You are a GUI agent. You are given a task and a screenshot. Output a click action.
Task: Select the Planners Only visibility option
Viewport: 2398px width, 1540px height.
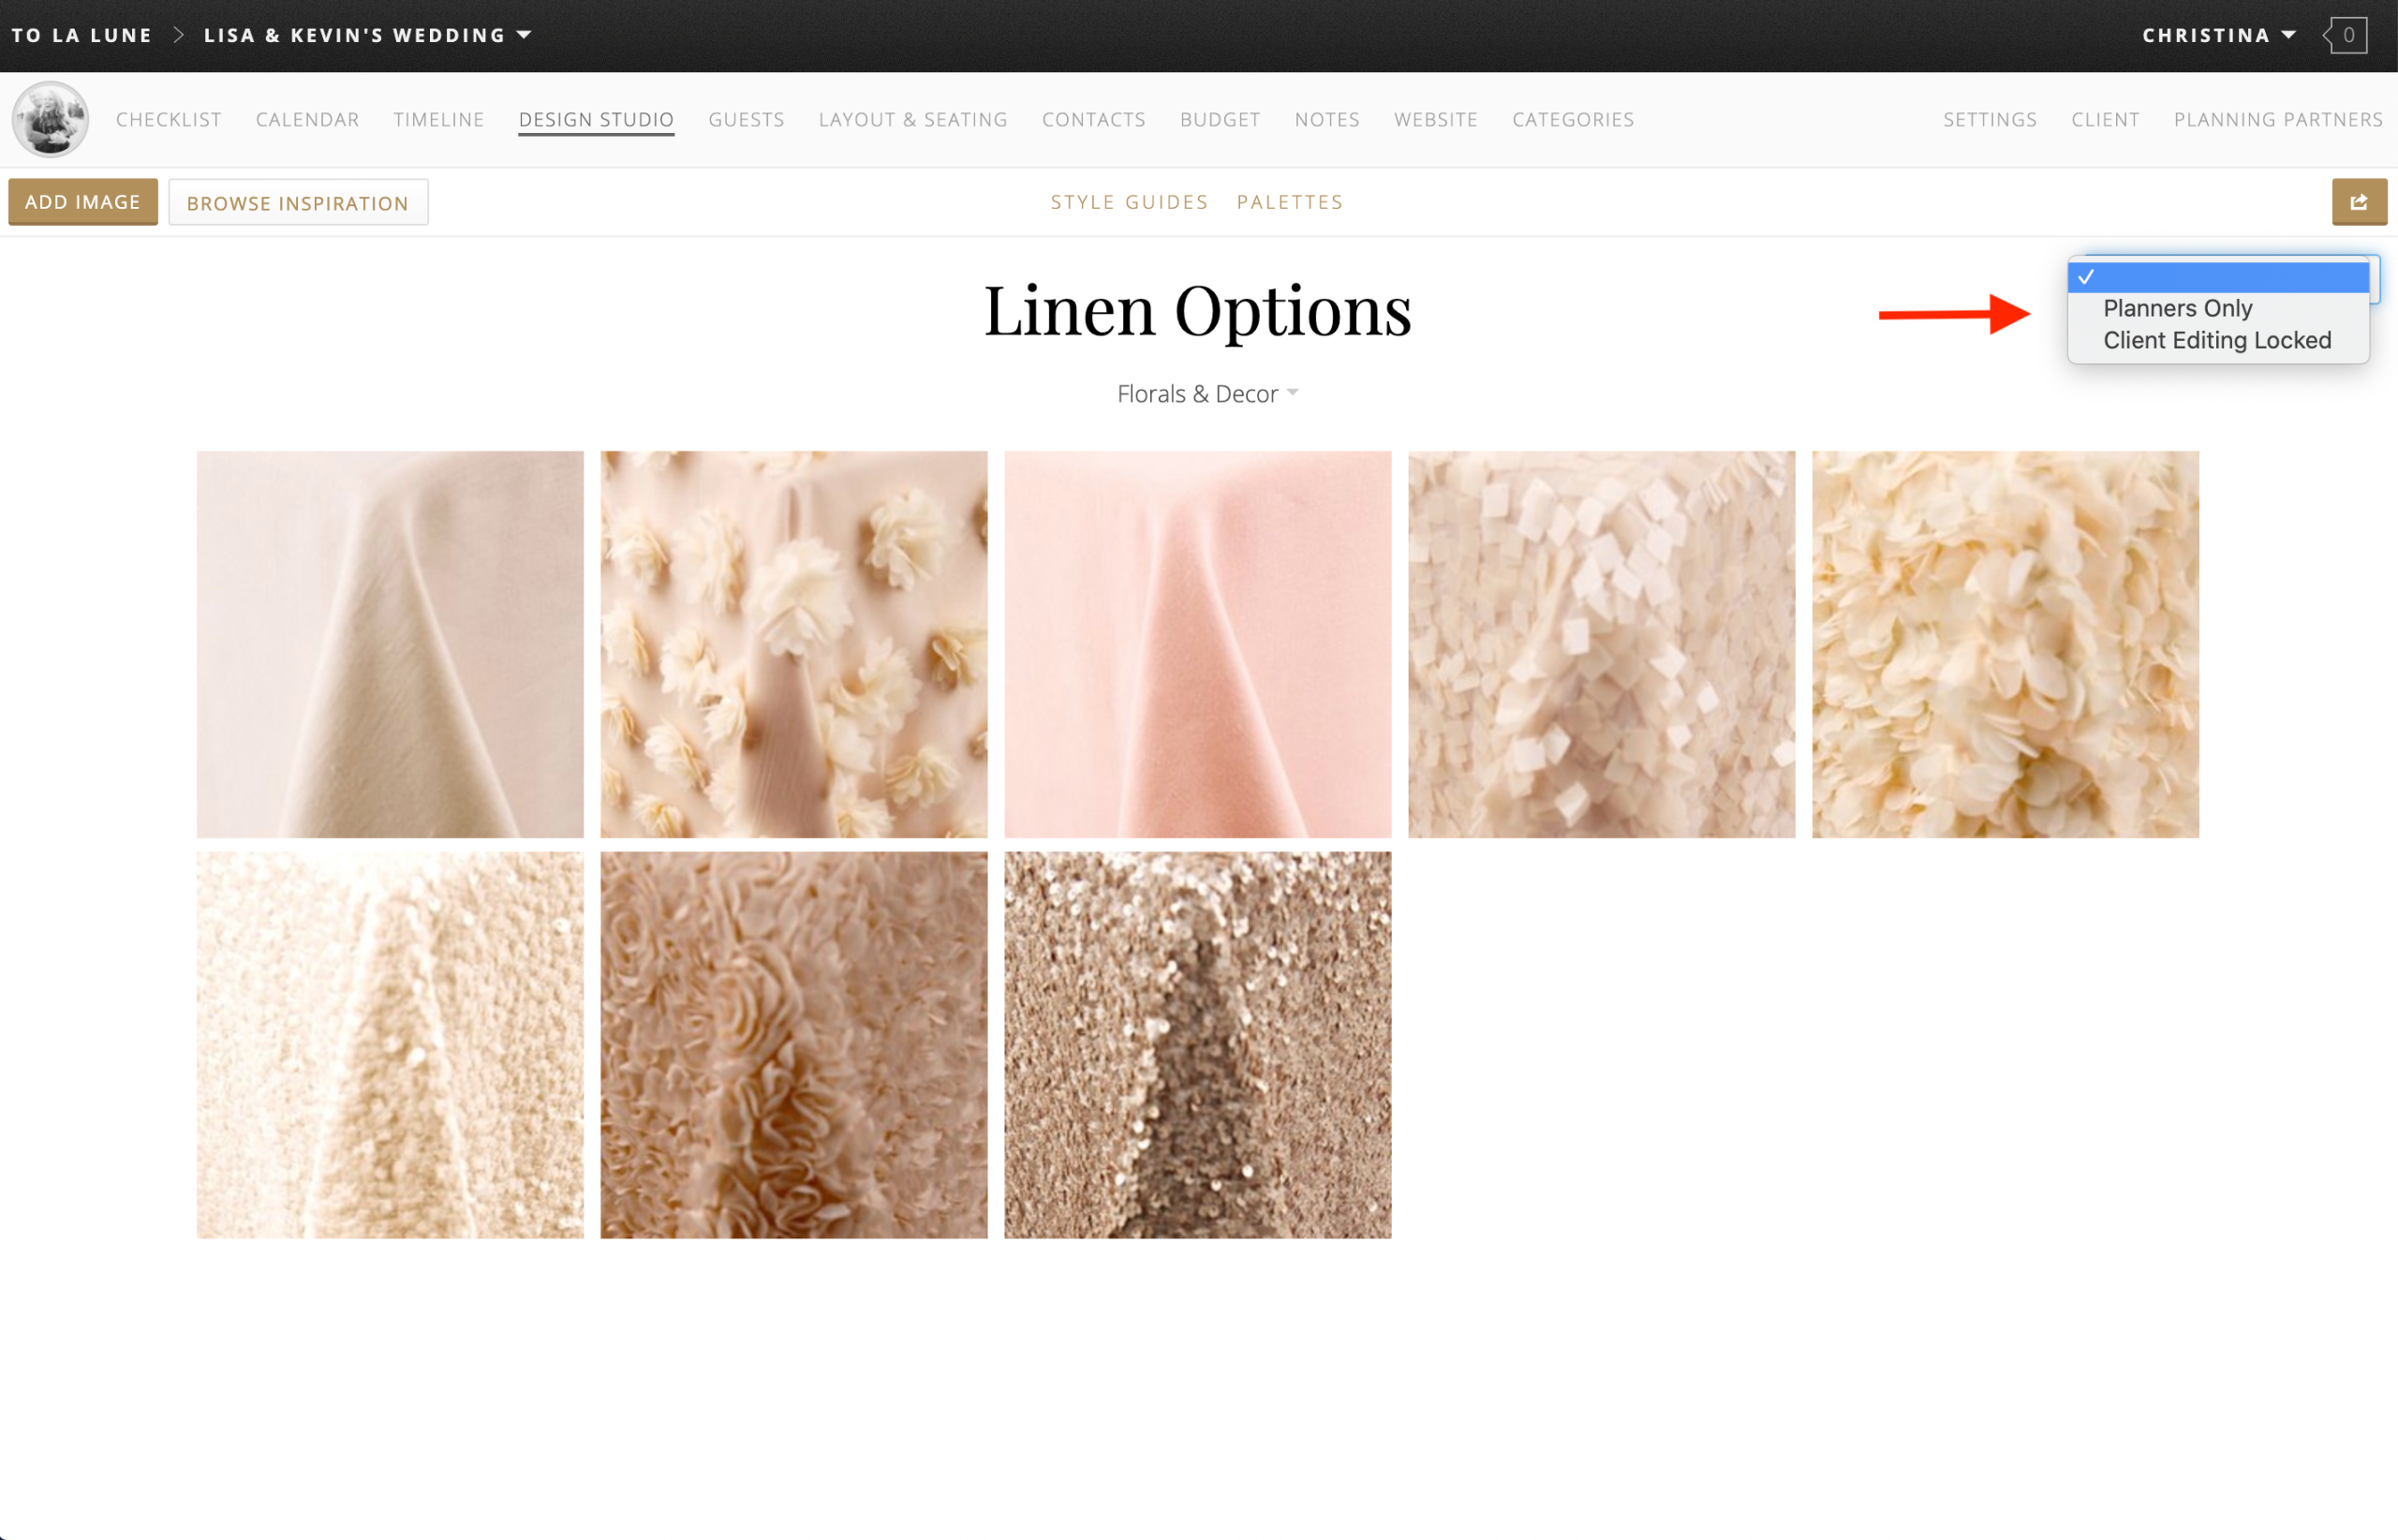pos(2177,308)
